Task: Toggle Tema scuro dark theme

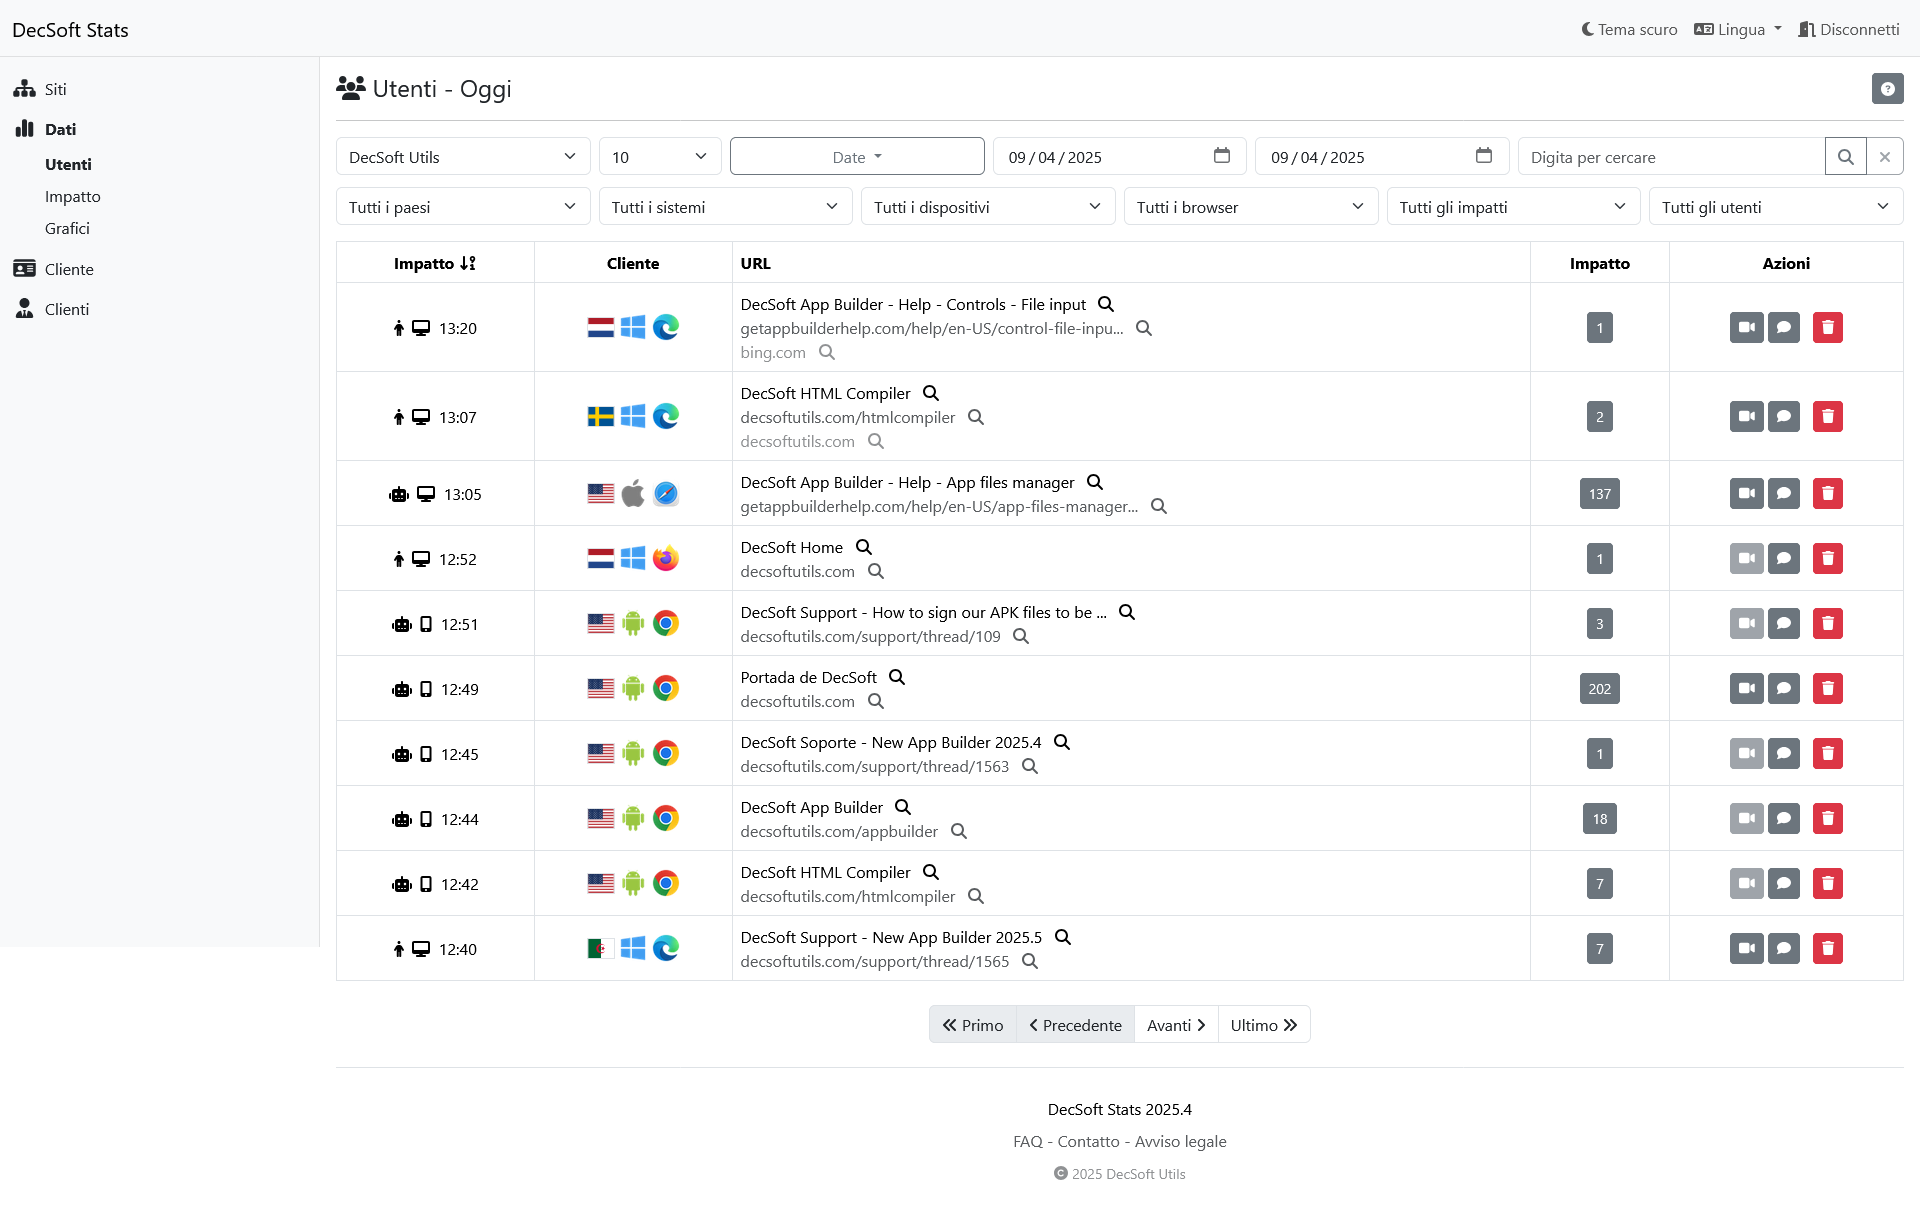Action: point(1629,30)
